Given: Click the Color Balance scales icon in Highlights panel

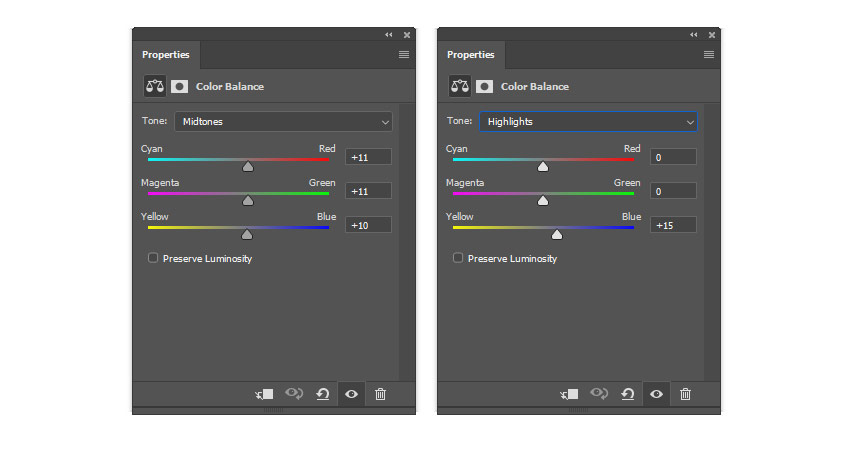Looking at the screenshot, I should click(x=460, y=86).
